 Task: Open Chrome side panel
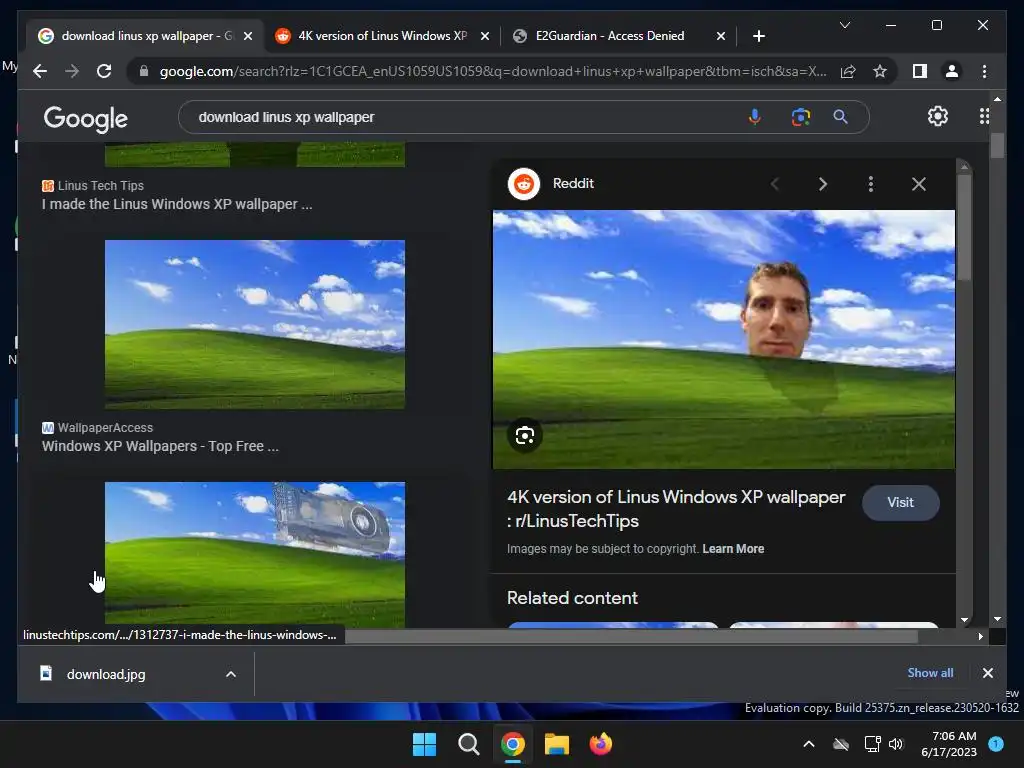tap(920, 71)
